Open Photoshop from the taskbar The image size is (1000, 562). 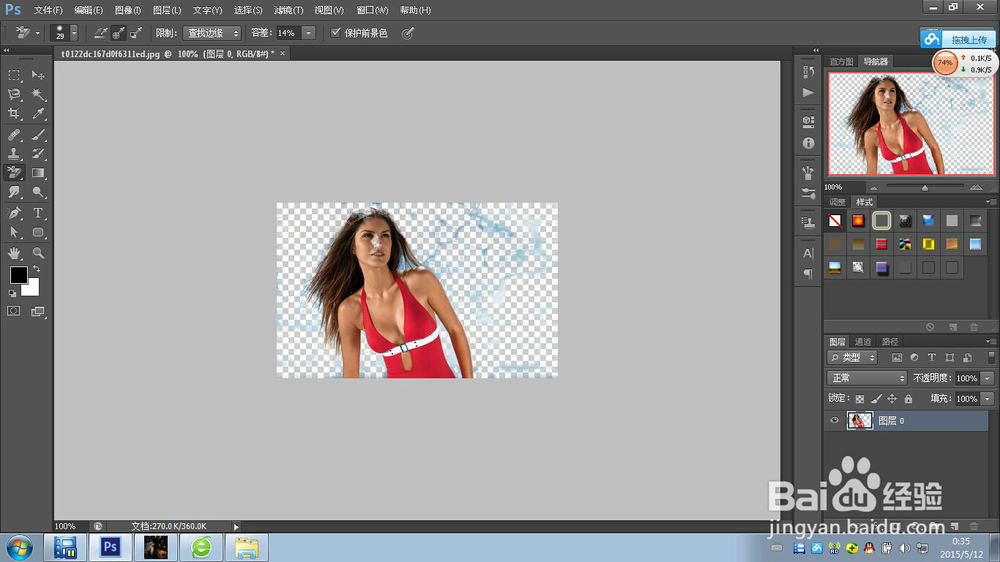[x=110, y=547]
